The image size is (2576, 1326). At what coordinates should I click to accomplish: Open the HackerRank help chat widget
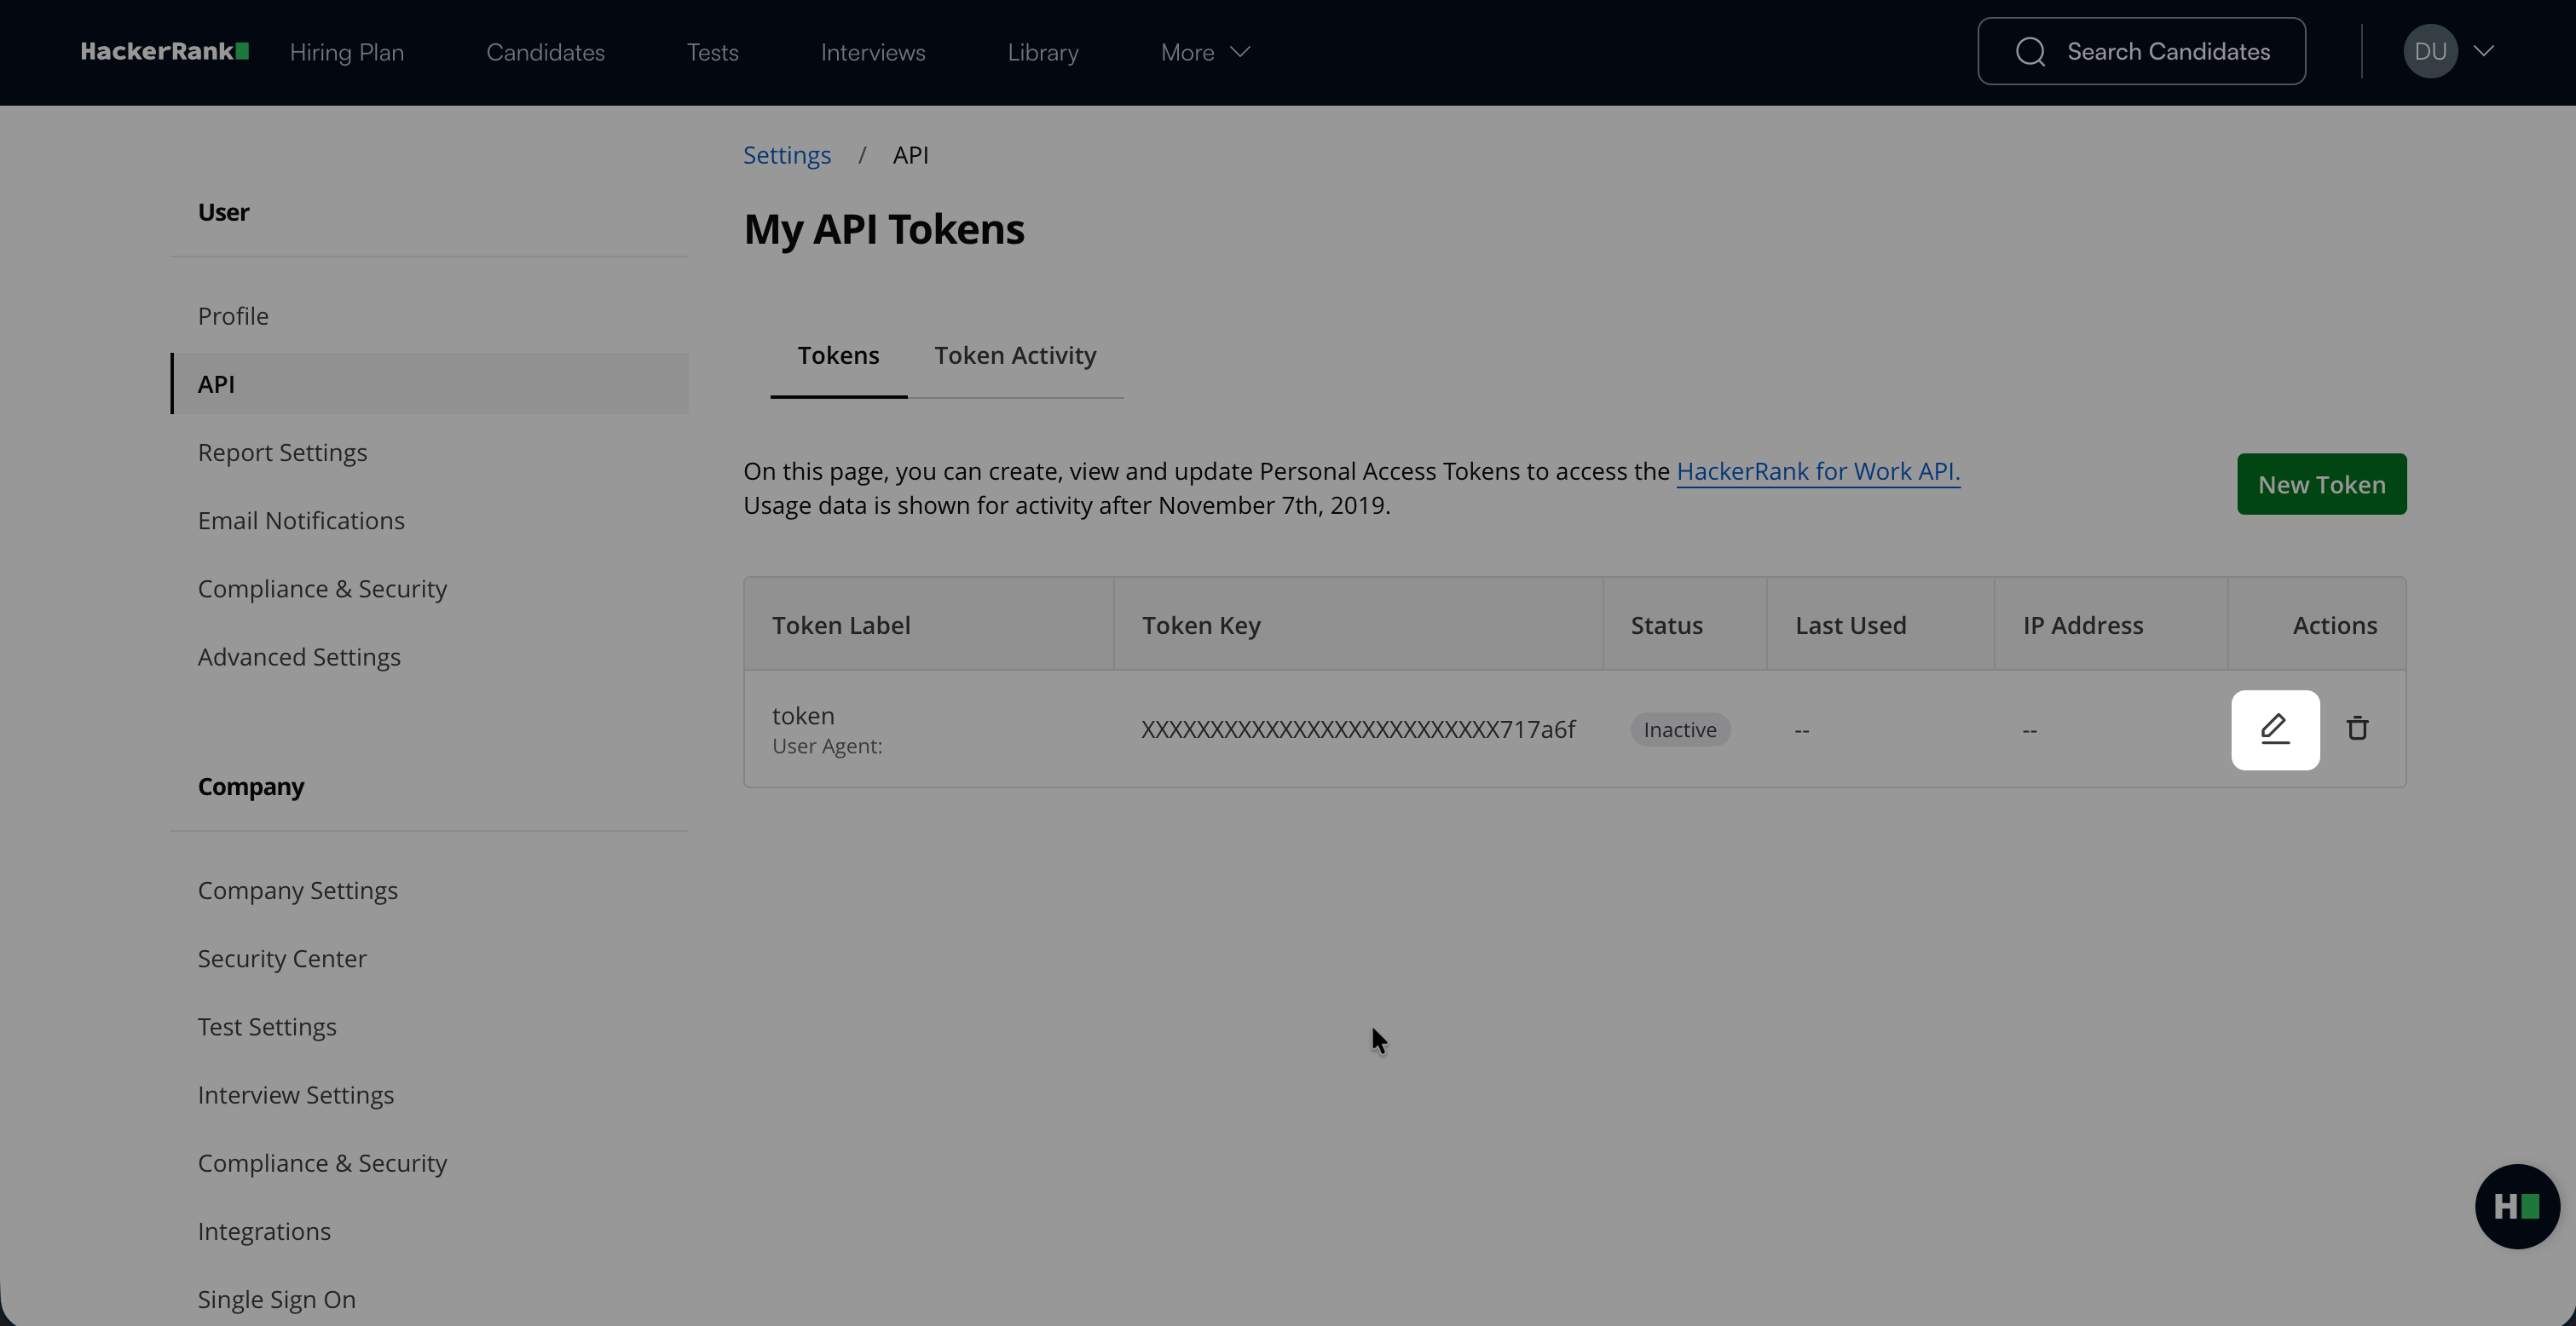tap(2517, 1206)
